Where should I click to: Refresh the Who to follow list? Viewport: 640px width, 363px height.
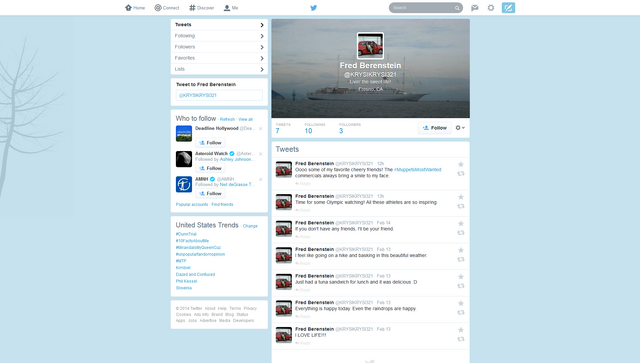click(227, 119)
